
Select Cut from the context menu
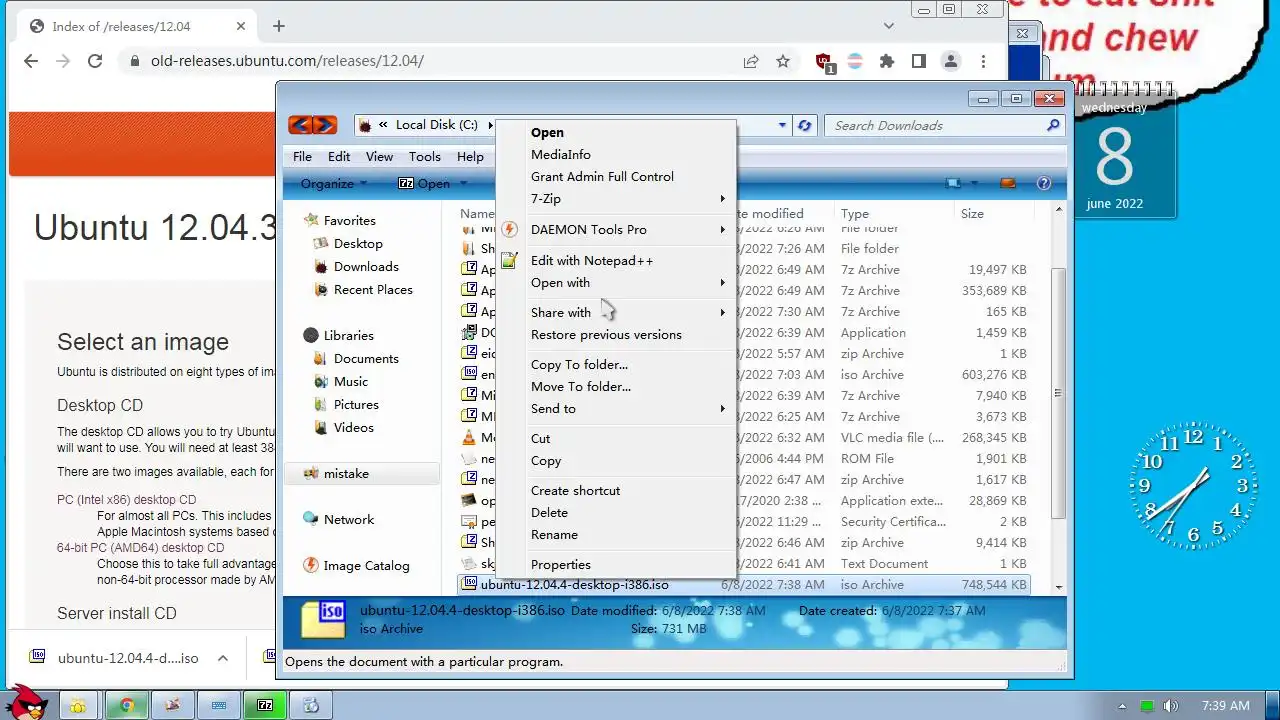(x=540, y=438)
